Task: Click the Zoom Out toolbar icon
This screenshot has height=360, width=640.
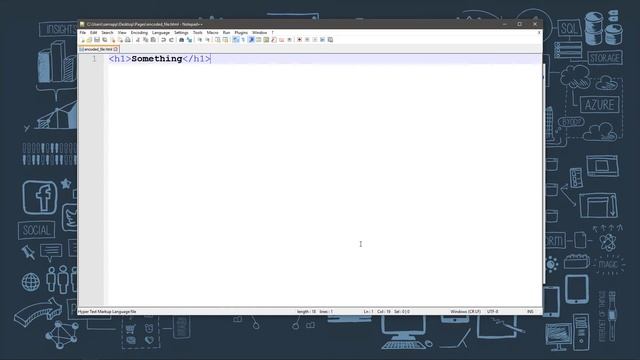Action: (x=207, y=40)
